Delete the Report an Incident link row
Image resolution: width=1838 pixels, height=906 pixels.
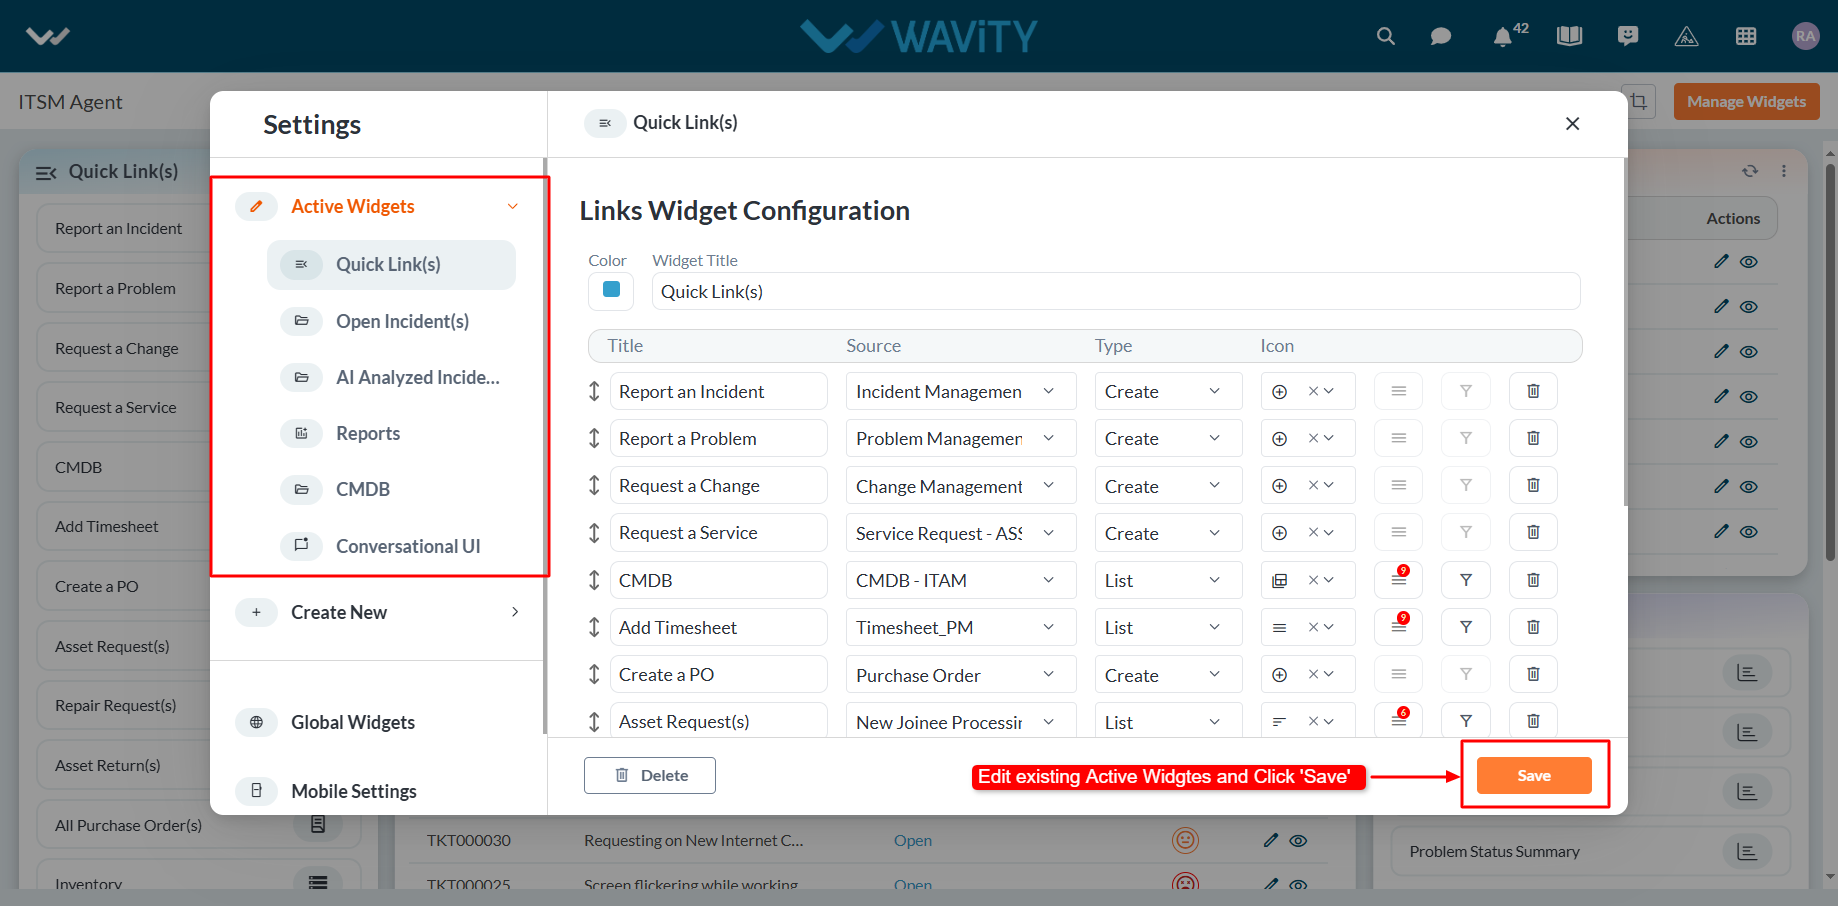(x=1533, y=391)
